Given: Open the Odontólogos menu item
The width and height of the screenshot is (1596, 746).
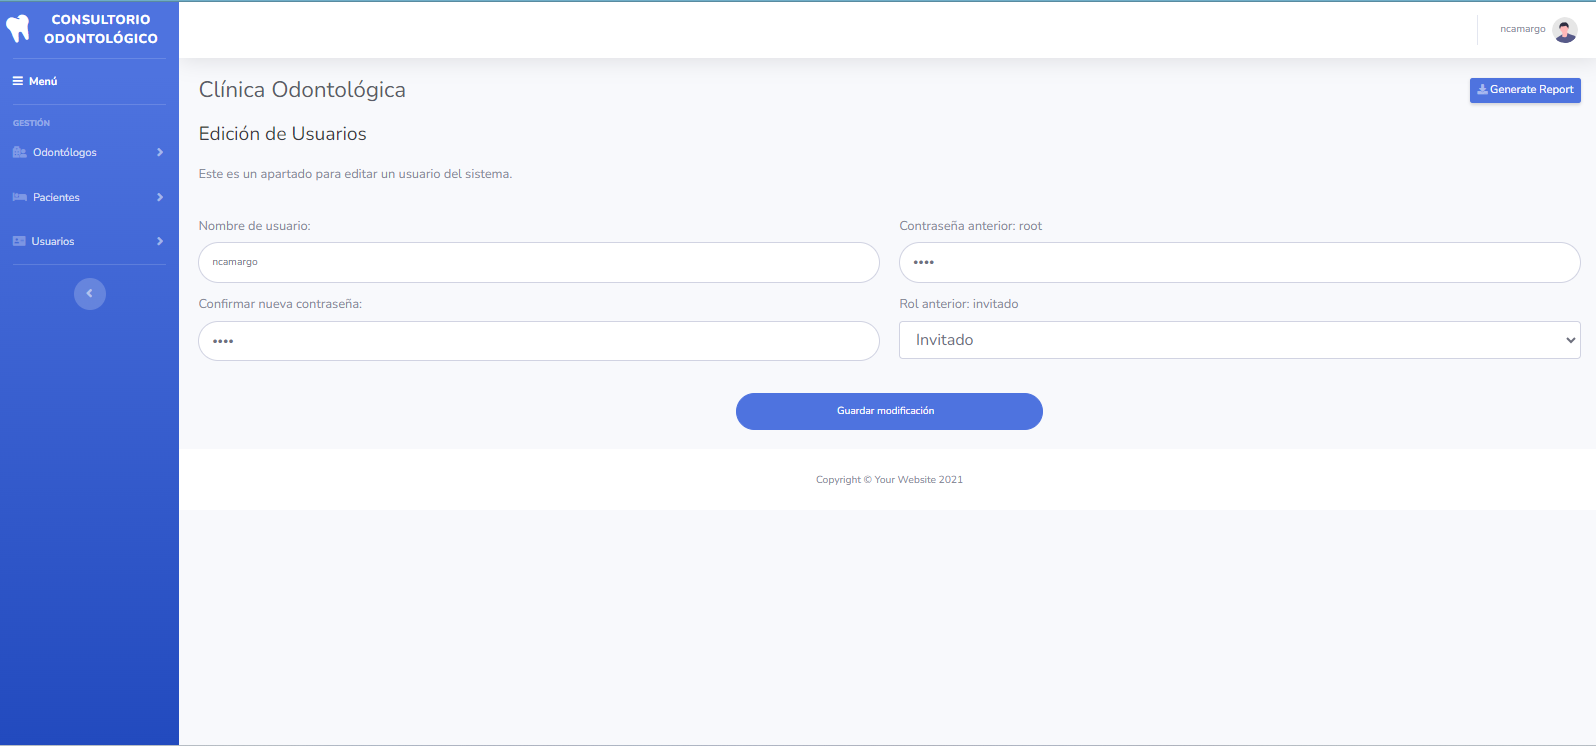Looking at the screenshot, I should [89, 152].
